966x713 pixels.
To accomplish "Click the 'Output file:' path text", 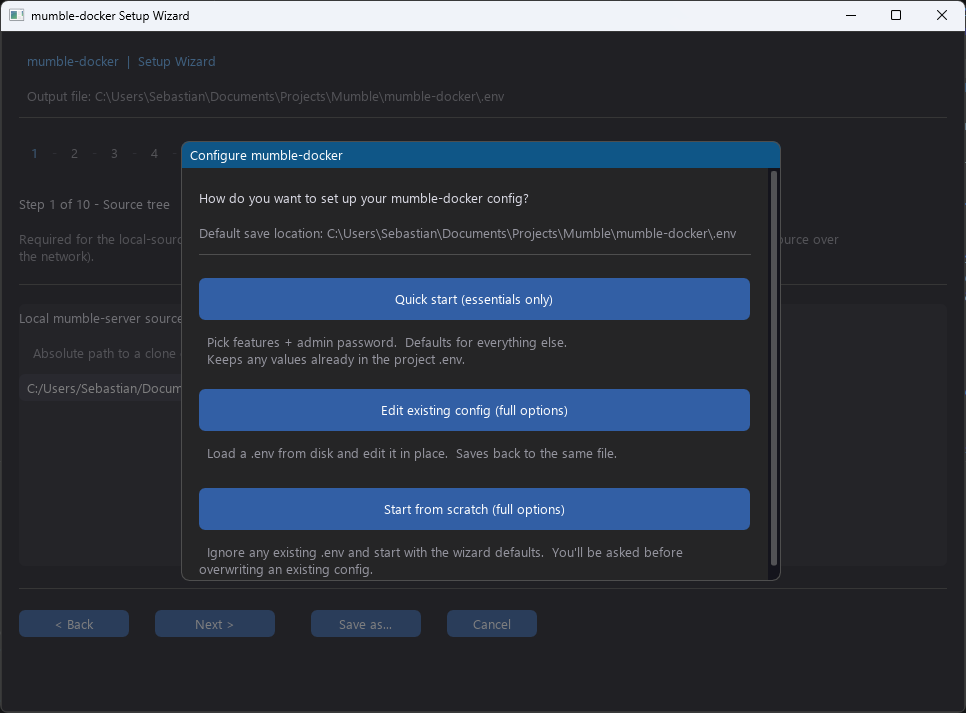I will click(x=266, y=97).
